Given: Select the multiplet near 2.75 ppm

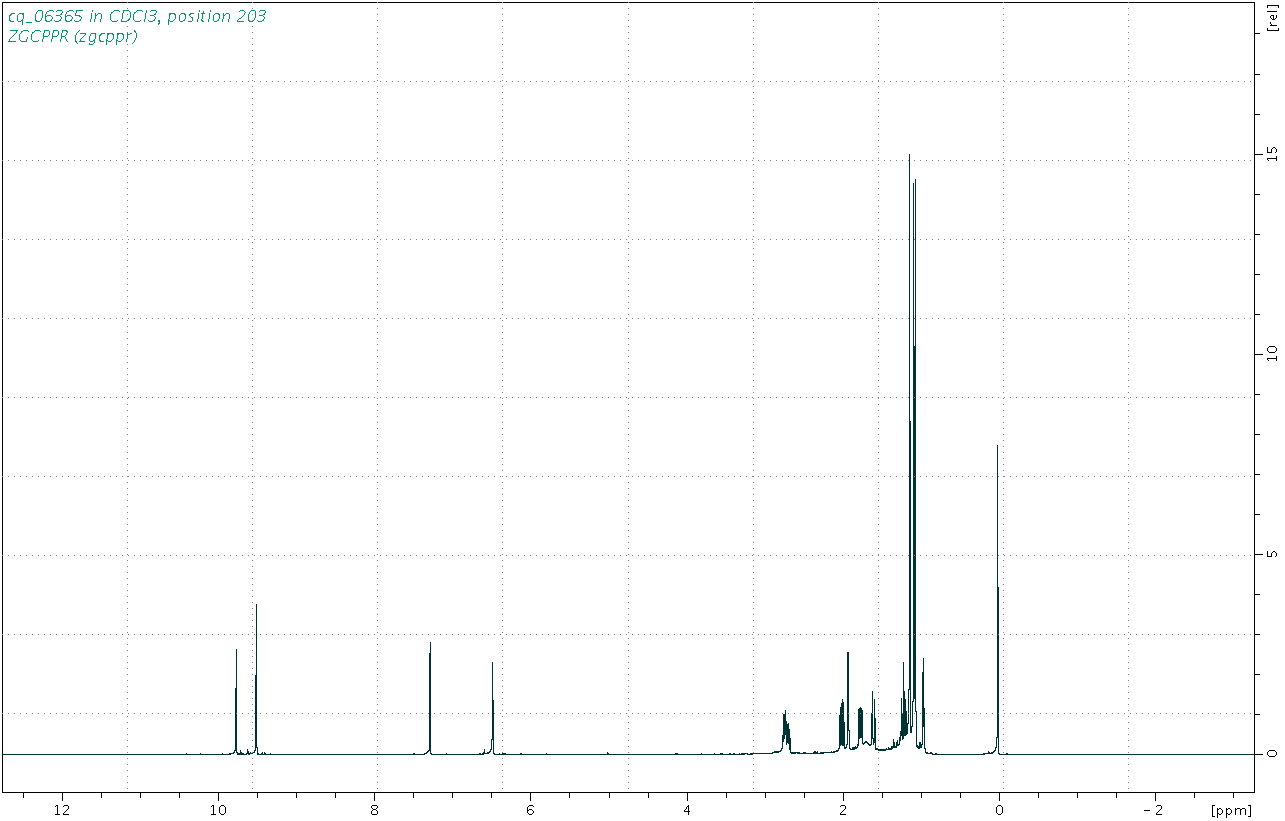Looking at the screenshot, I should tap(785, 730).
